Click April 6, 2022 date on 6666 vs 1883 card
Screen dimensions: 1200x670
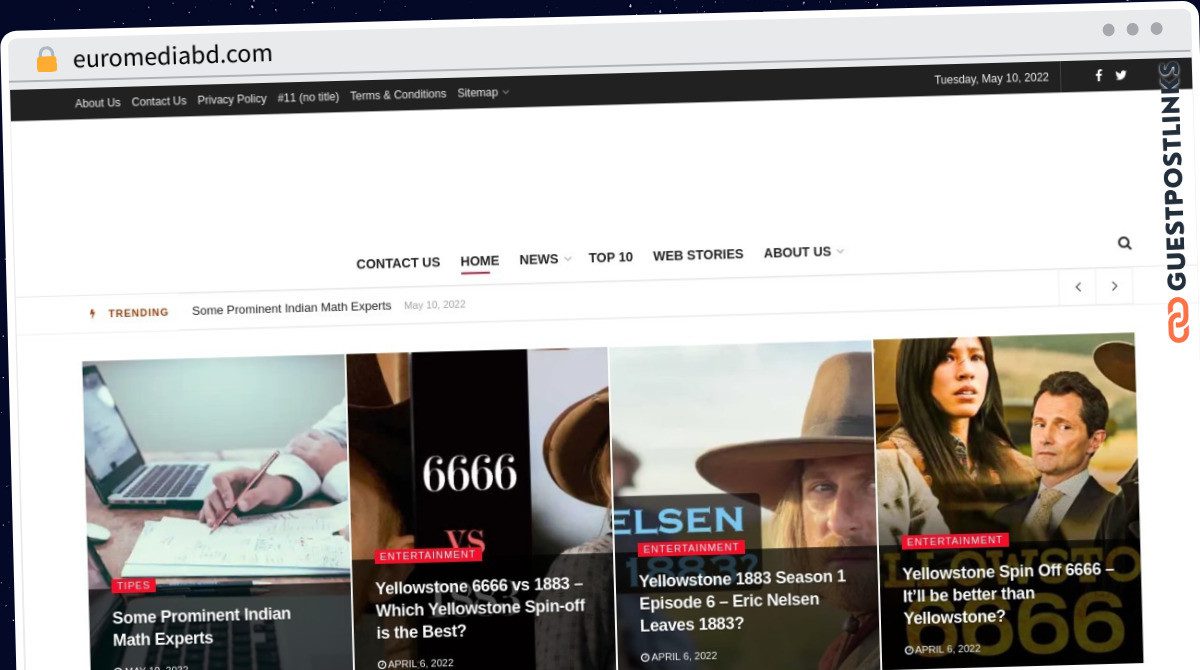tap(415, 663)
